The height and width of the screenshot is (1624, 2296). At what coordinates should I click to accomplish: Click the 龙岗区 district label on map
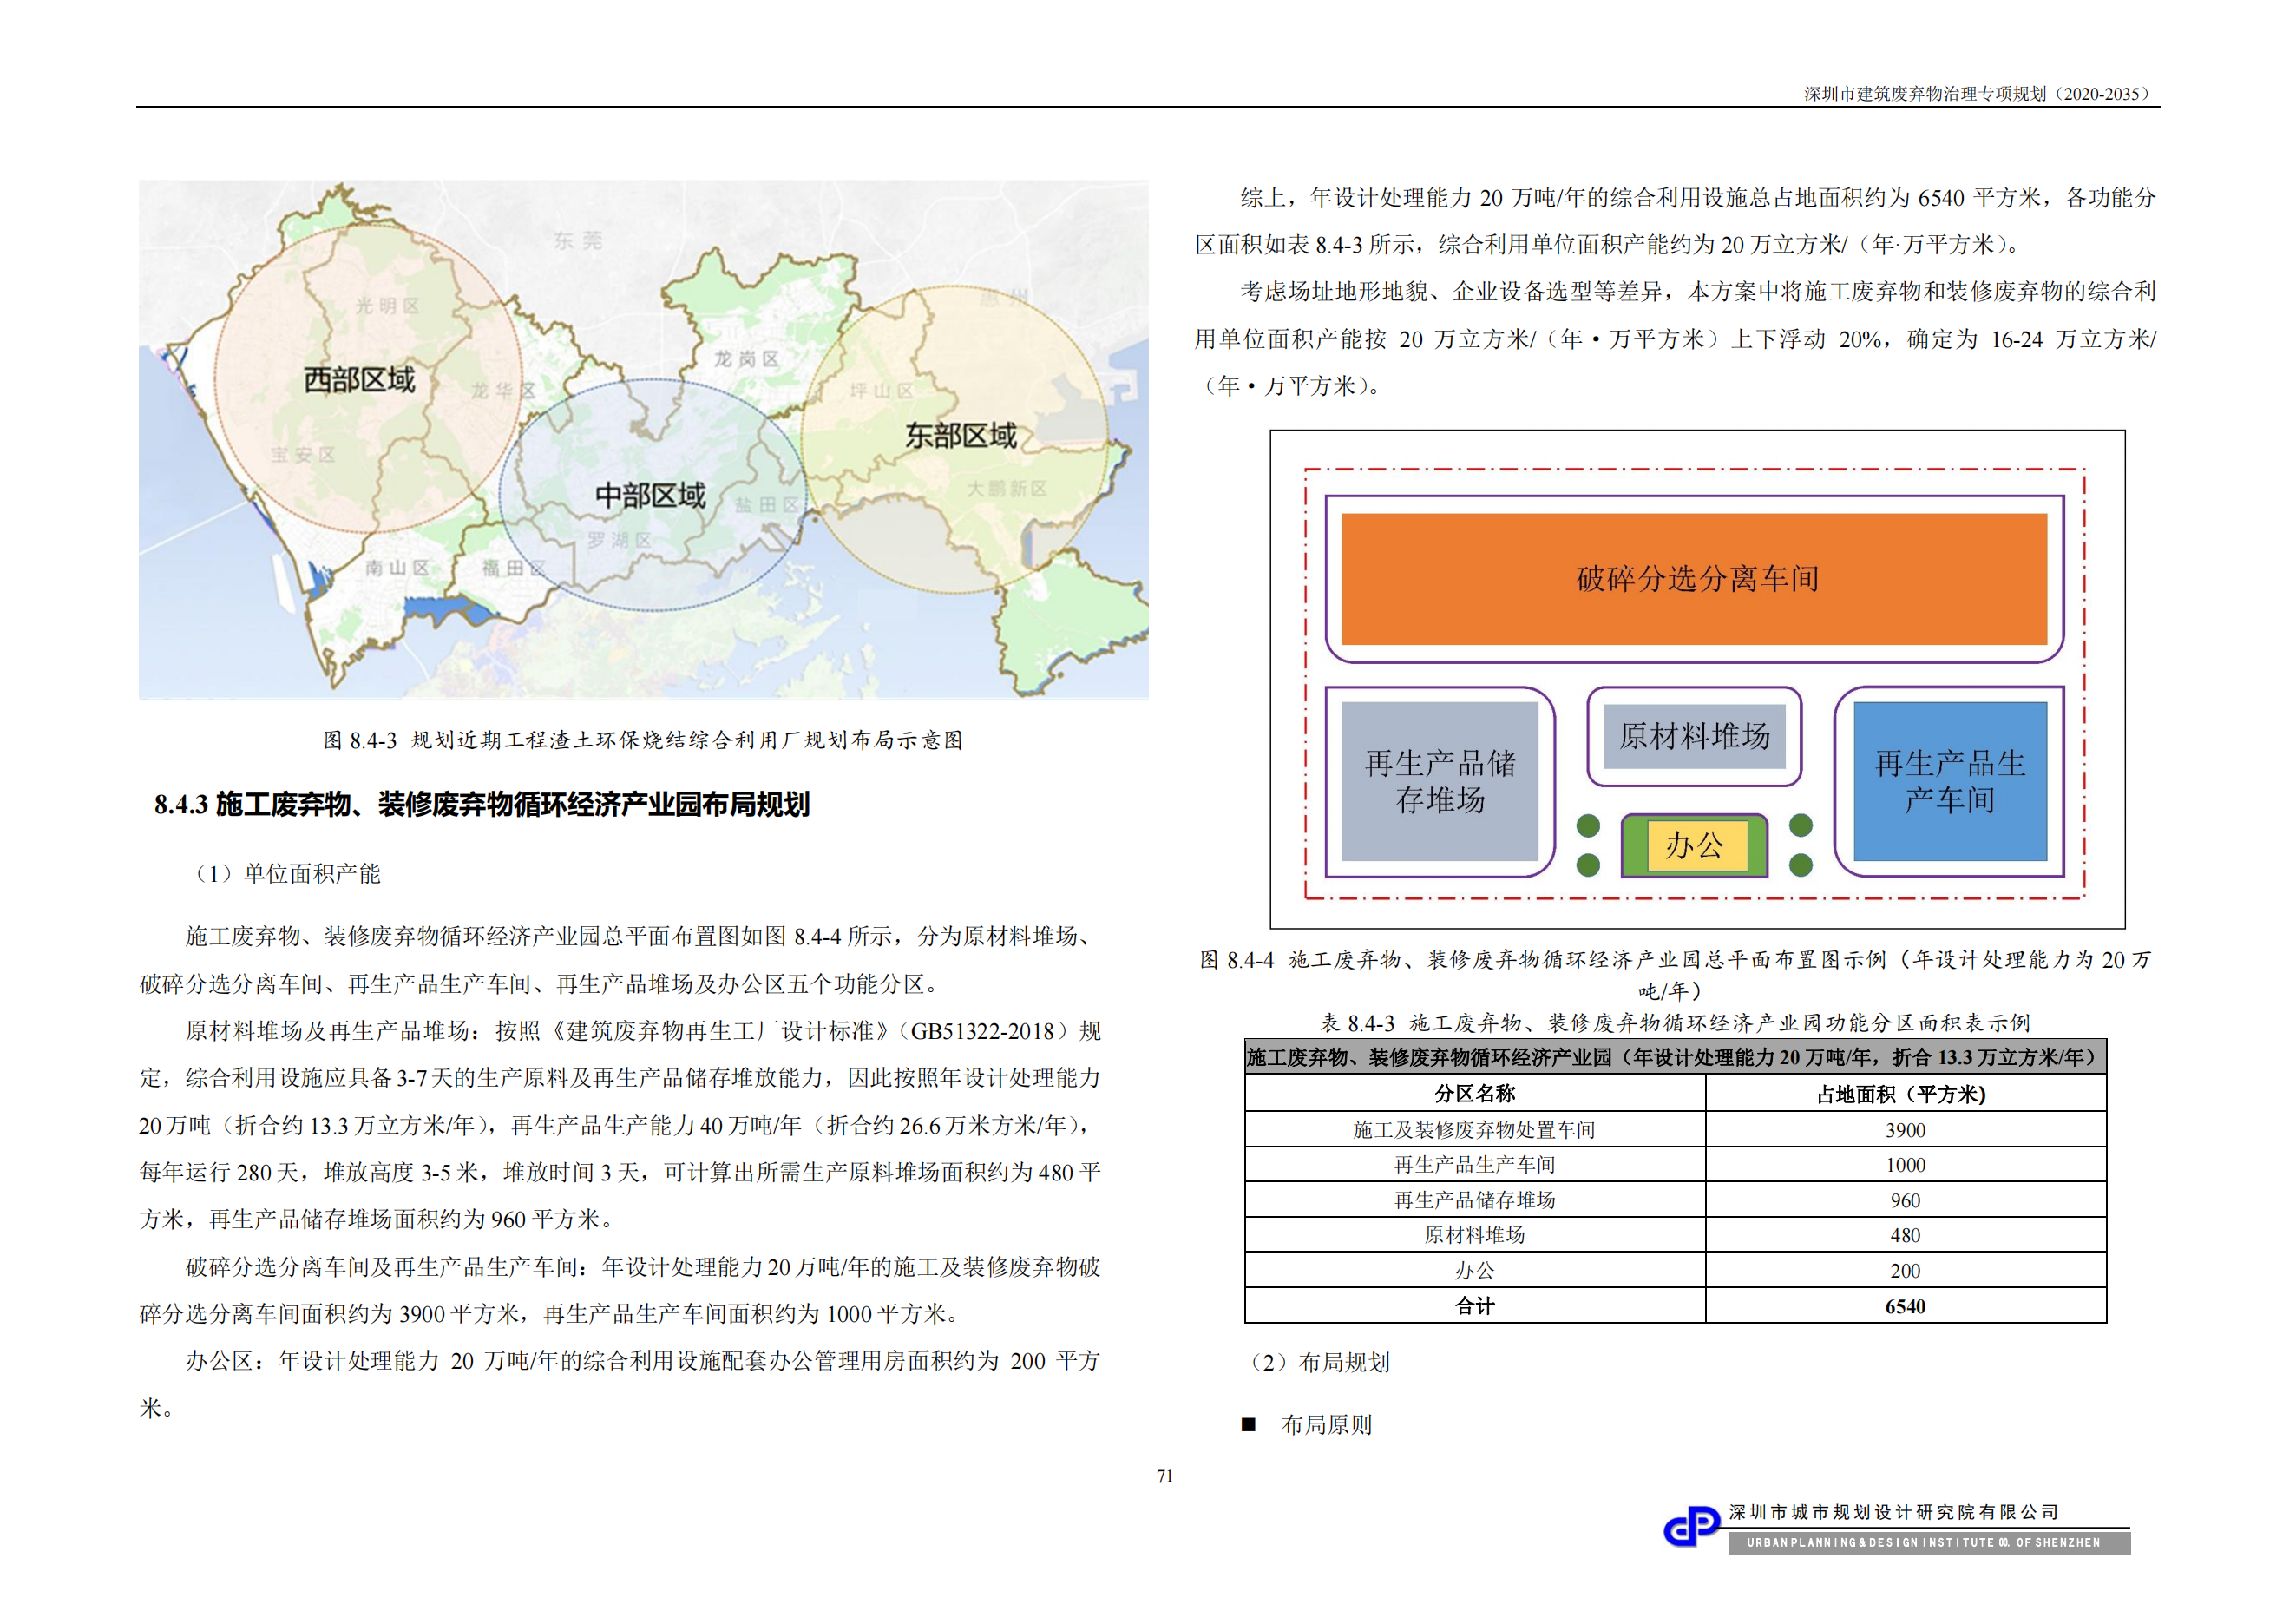[x=746, y=359]
